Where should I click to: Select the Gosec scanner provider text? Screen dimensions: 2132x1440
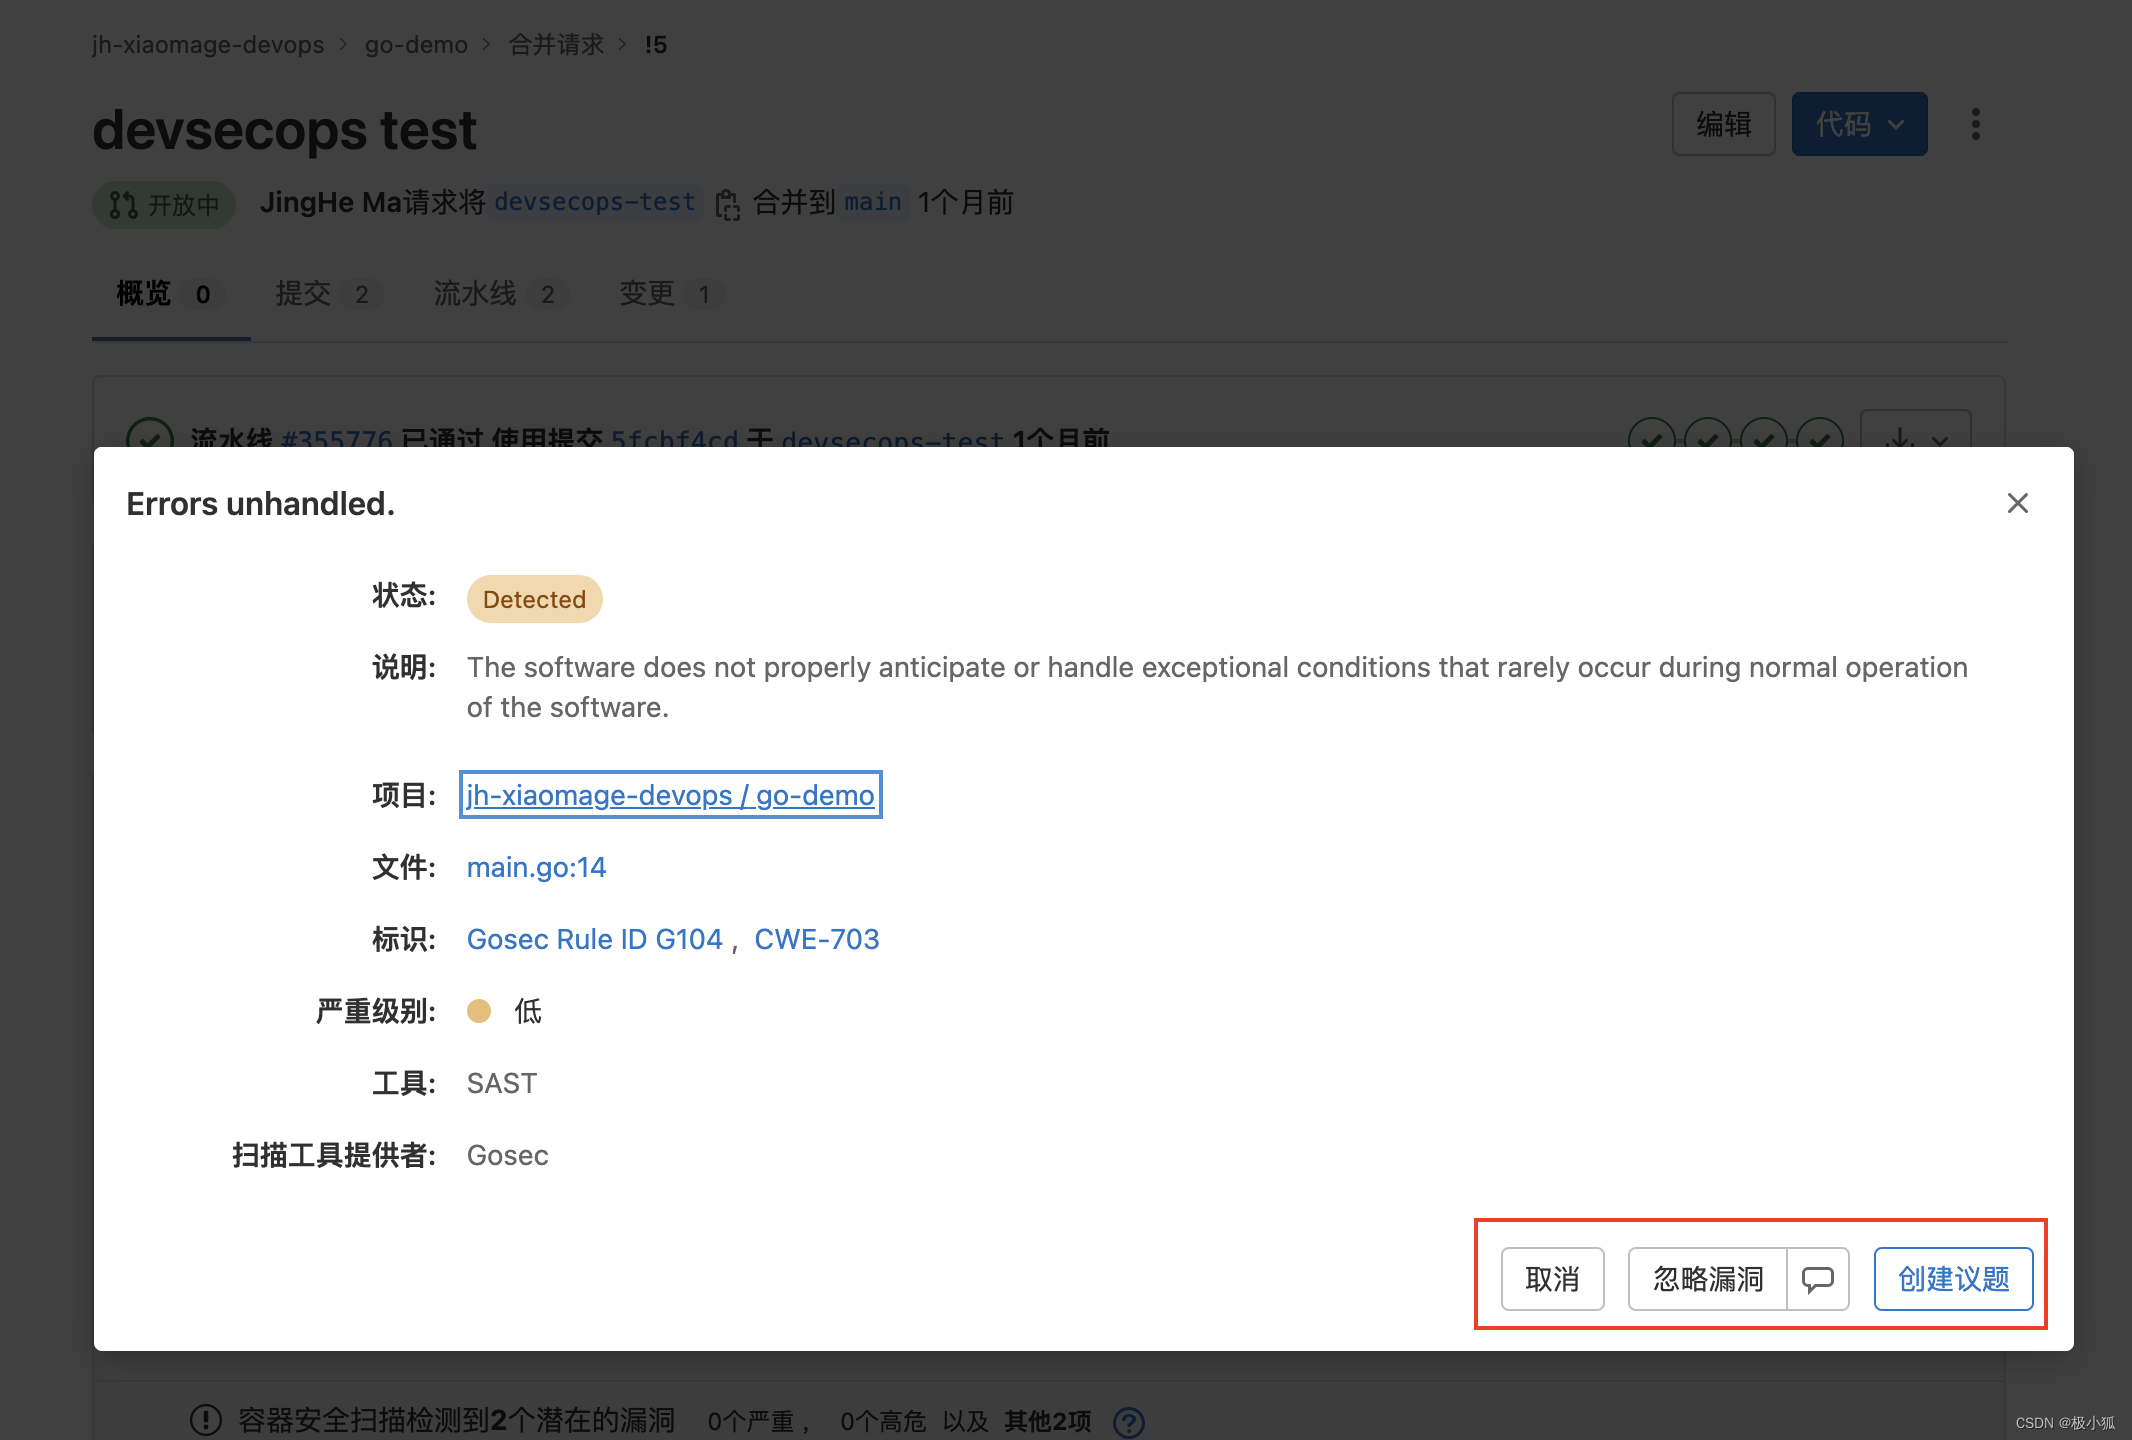click(507, 1155)
